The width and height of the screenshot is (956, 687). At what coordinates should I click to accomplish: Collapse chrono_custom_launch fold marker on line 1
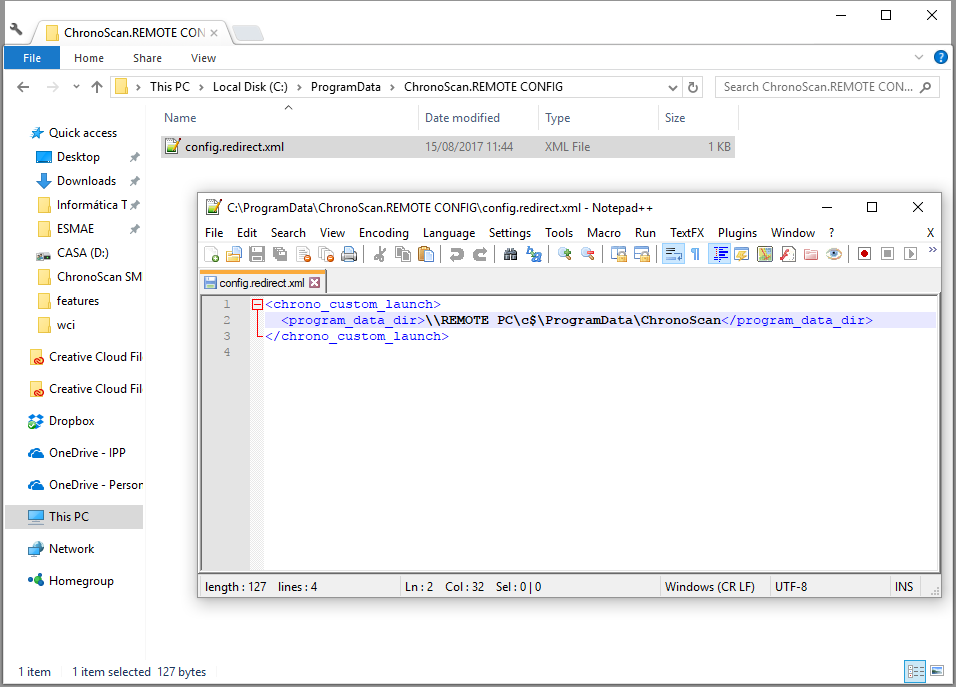click(257, 305)
